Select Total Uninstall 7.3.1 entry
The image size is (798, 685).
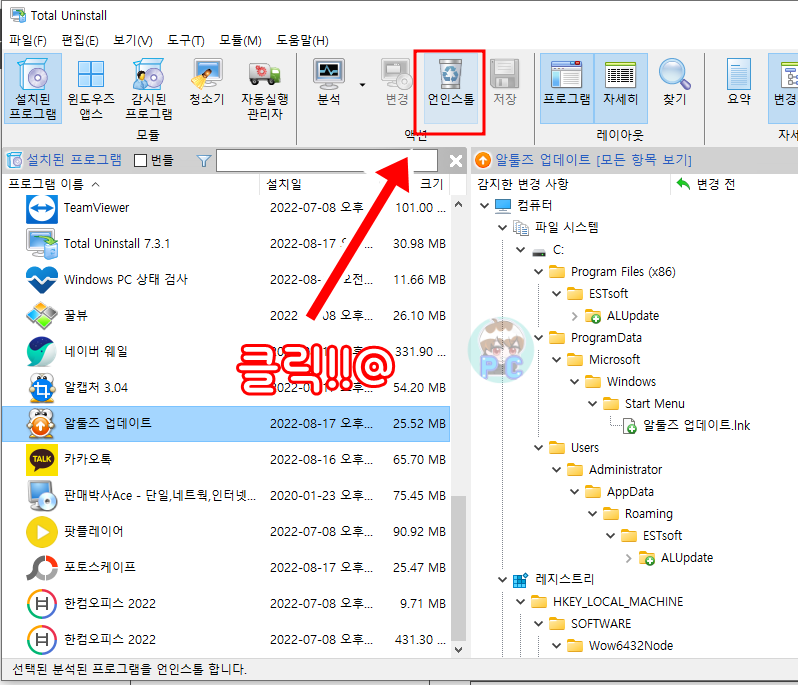(x=226, y=244)
